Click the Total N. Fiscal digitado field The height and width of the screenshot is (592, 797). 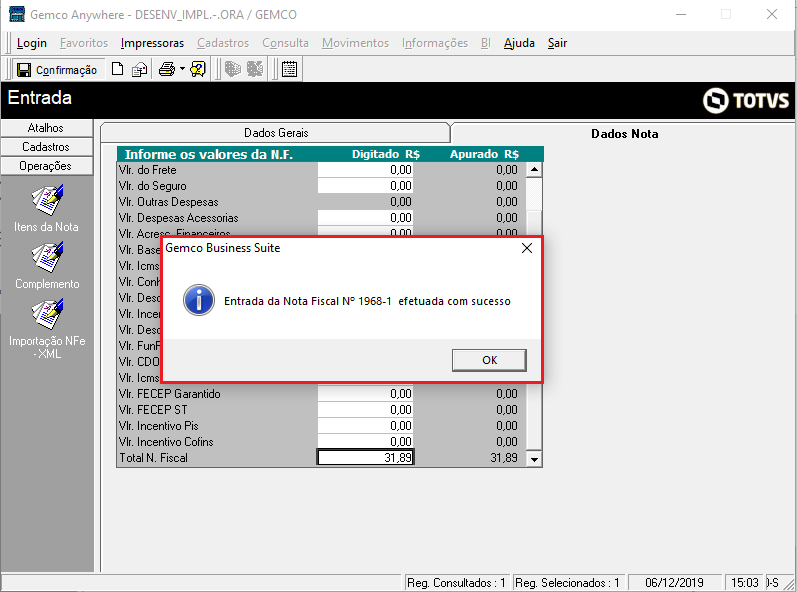click(365, 457)
